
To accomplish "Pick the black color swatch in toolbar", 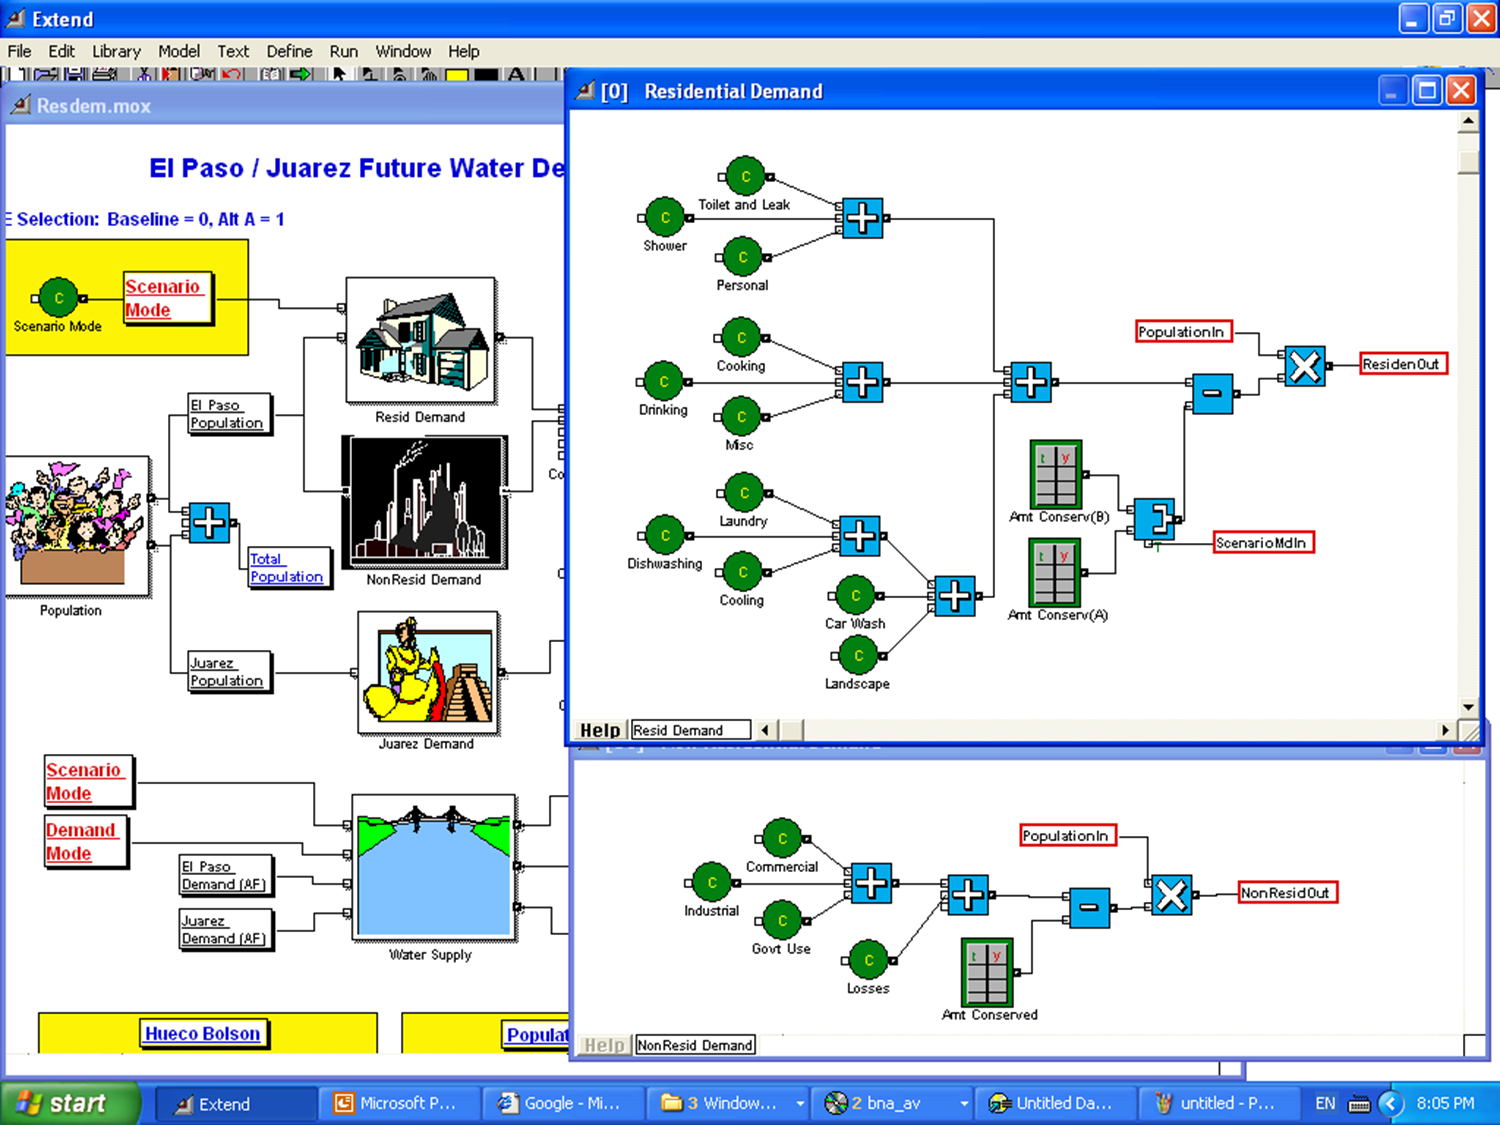I will (486, 75).
